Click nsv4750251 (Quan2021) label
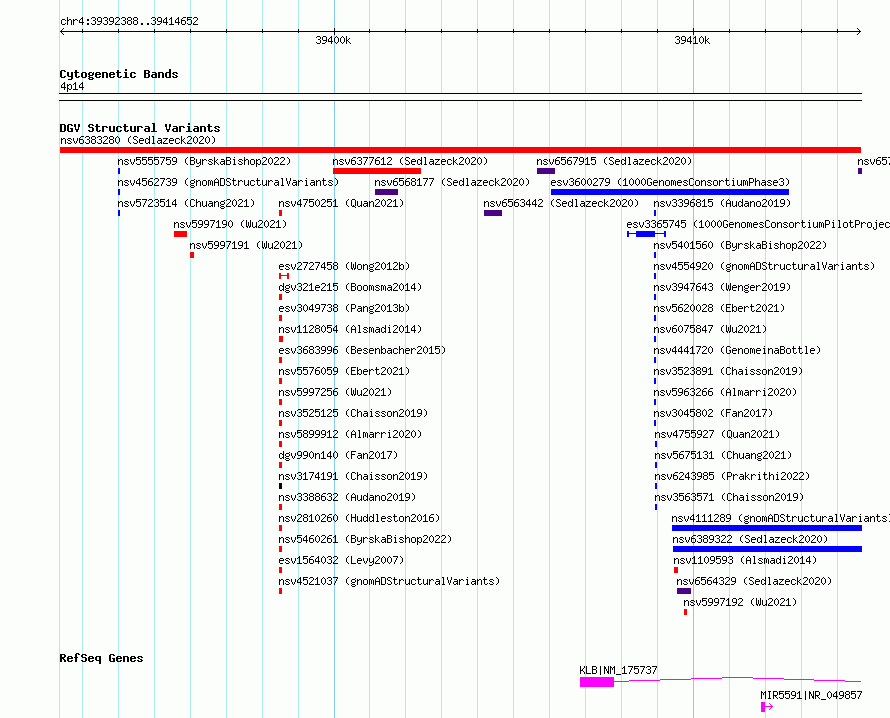The image size is (890, 718). (341, 203)
